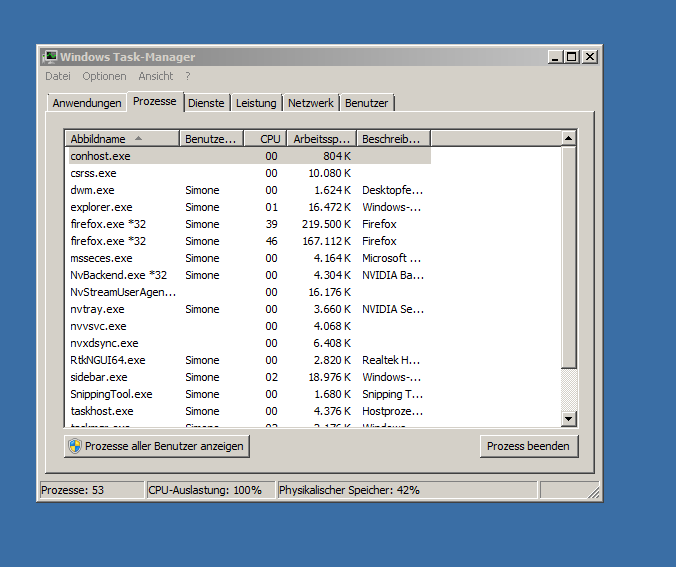Select the NvBackend.exe *32 process

pos(250,275)
